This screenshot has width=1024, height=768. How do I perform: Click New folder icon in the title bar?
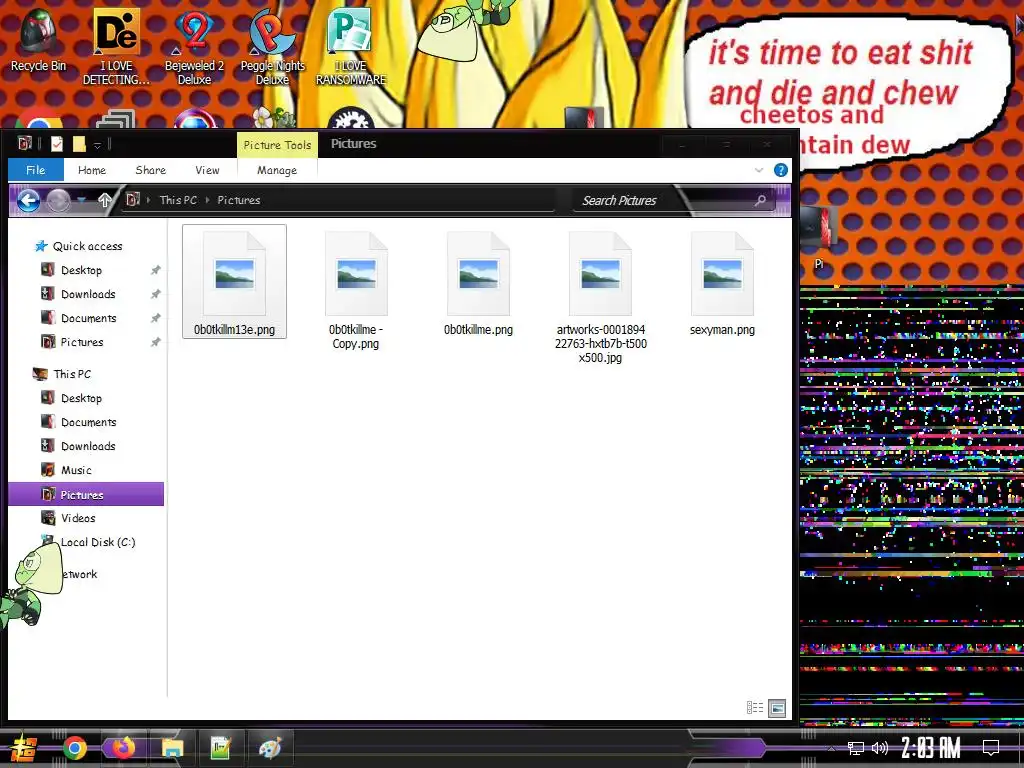pos(79,144)
